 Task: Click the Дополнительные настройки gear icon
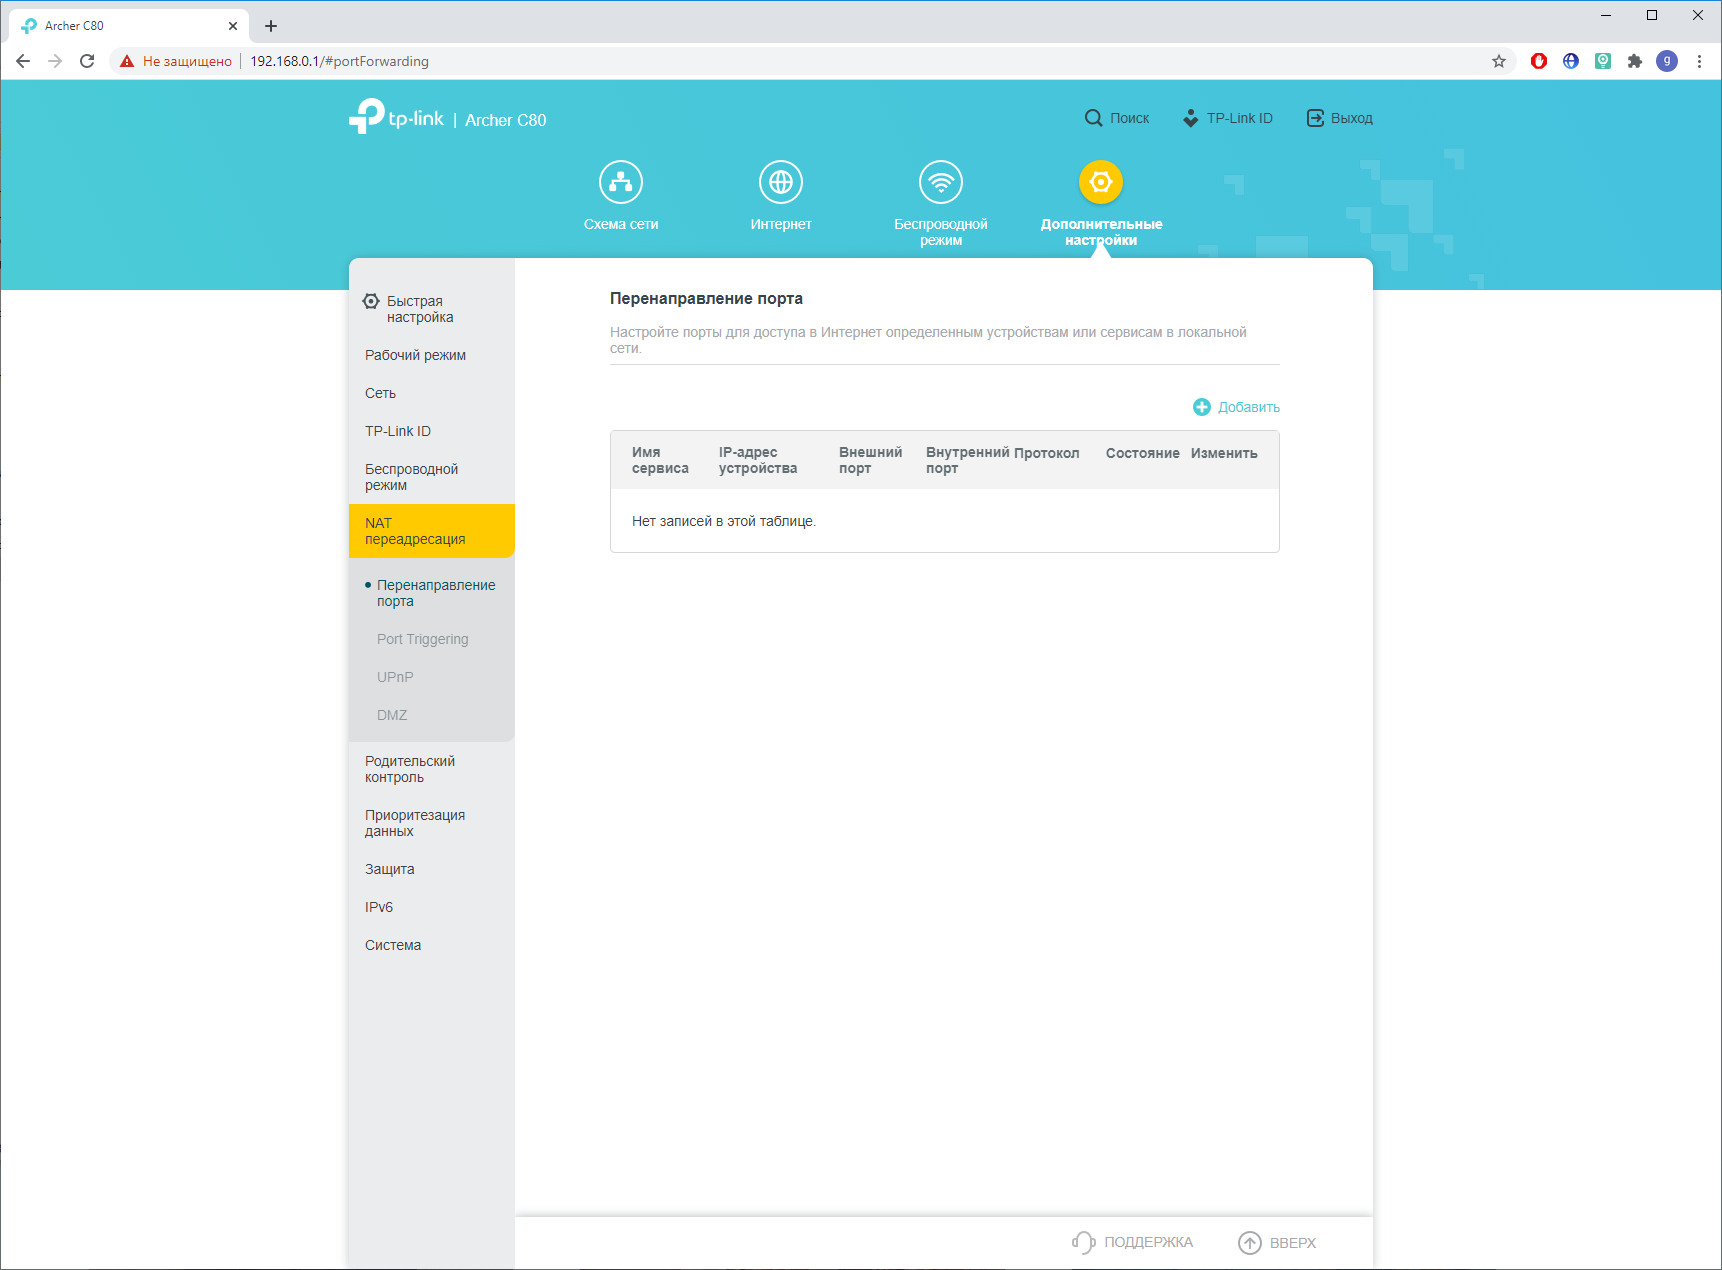click(1101, 182)
